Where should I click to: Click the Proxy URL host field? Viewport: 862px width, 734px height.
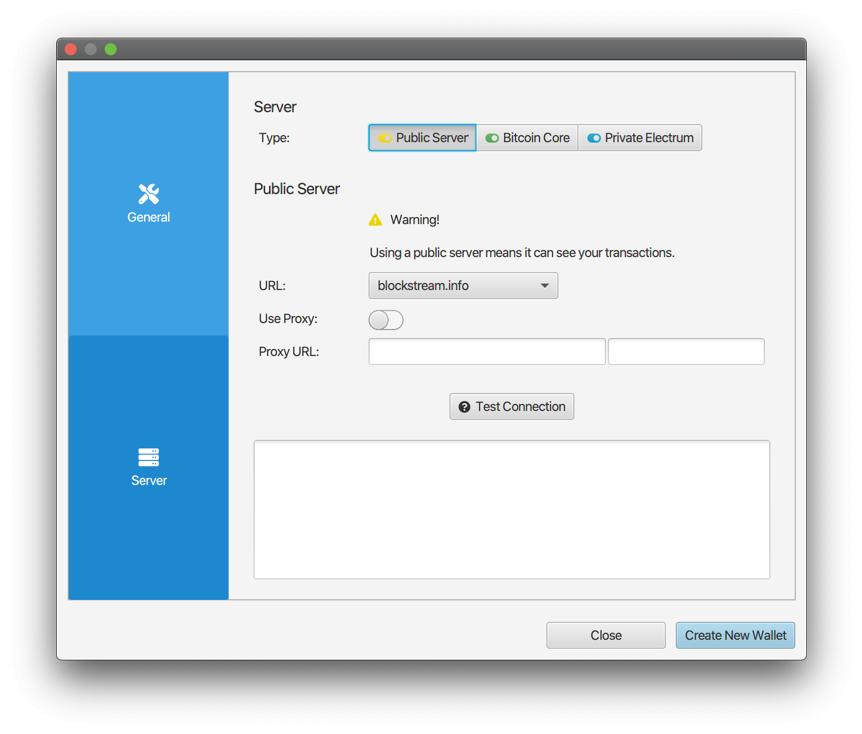point(487,351)
